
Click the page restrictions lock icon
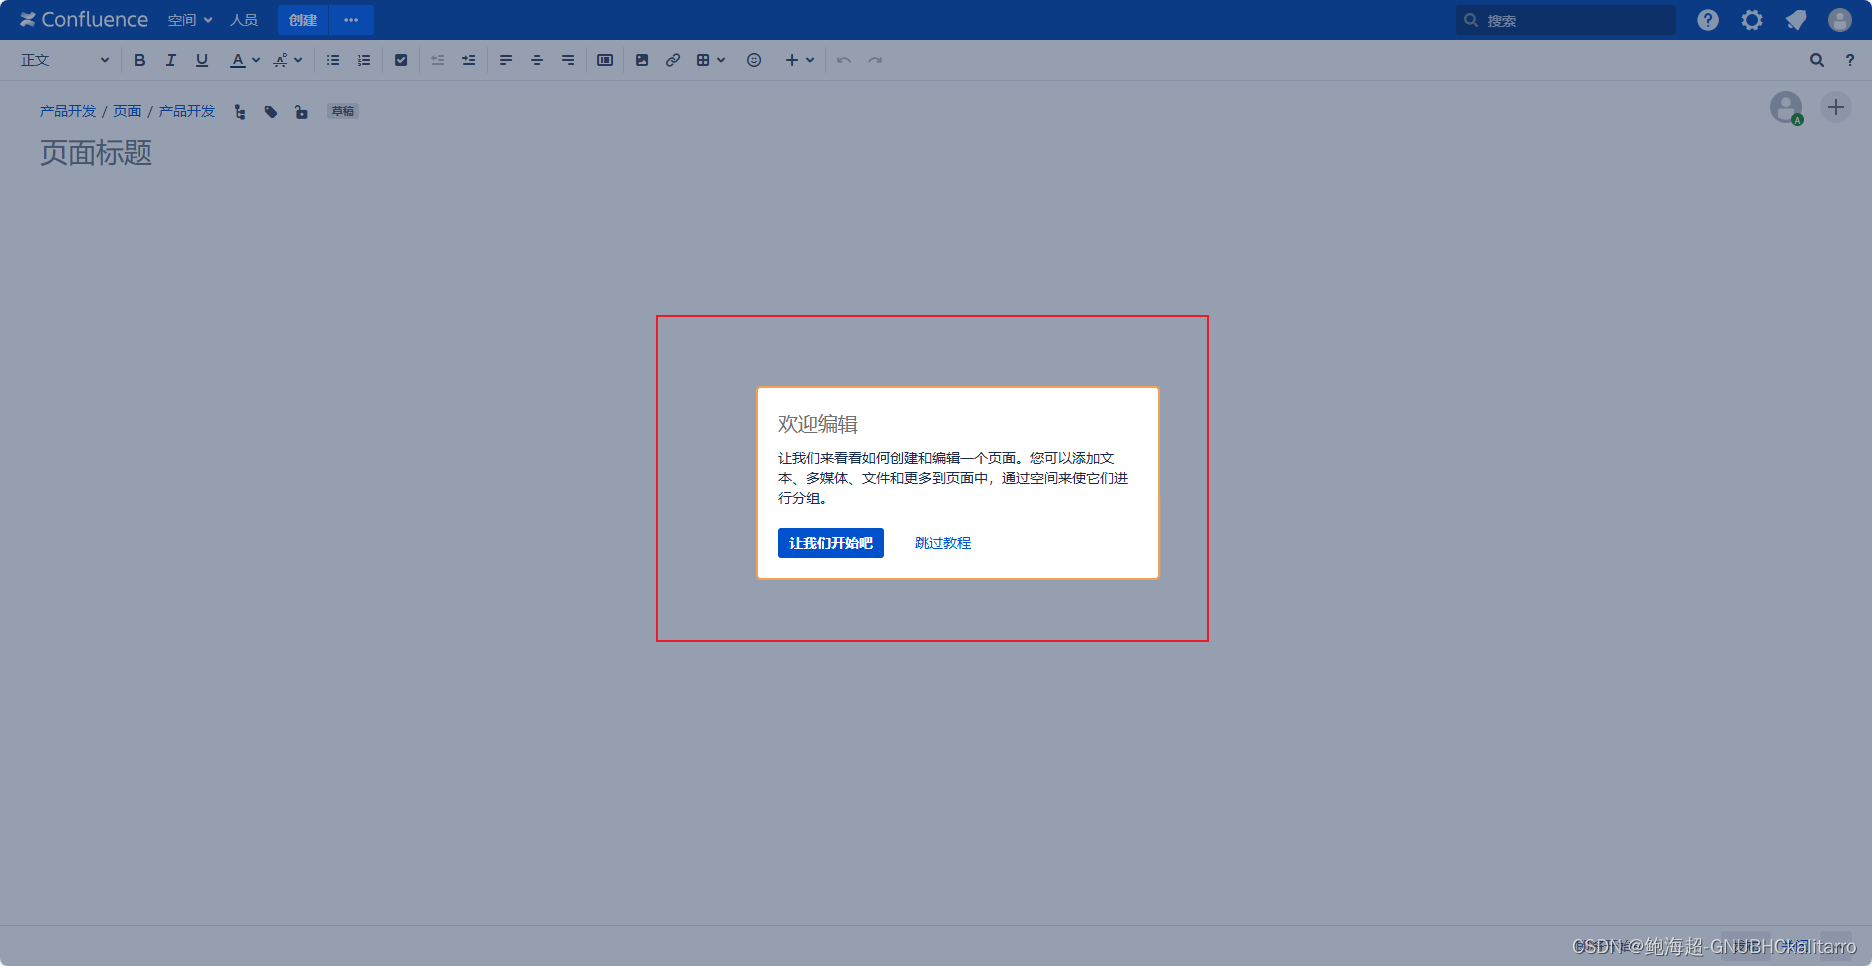[x=301, y=112]
